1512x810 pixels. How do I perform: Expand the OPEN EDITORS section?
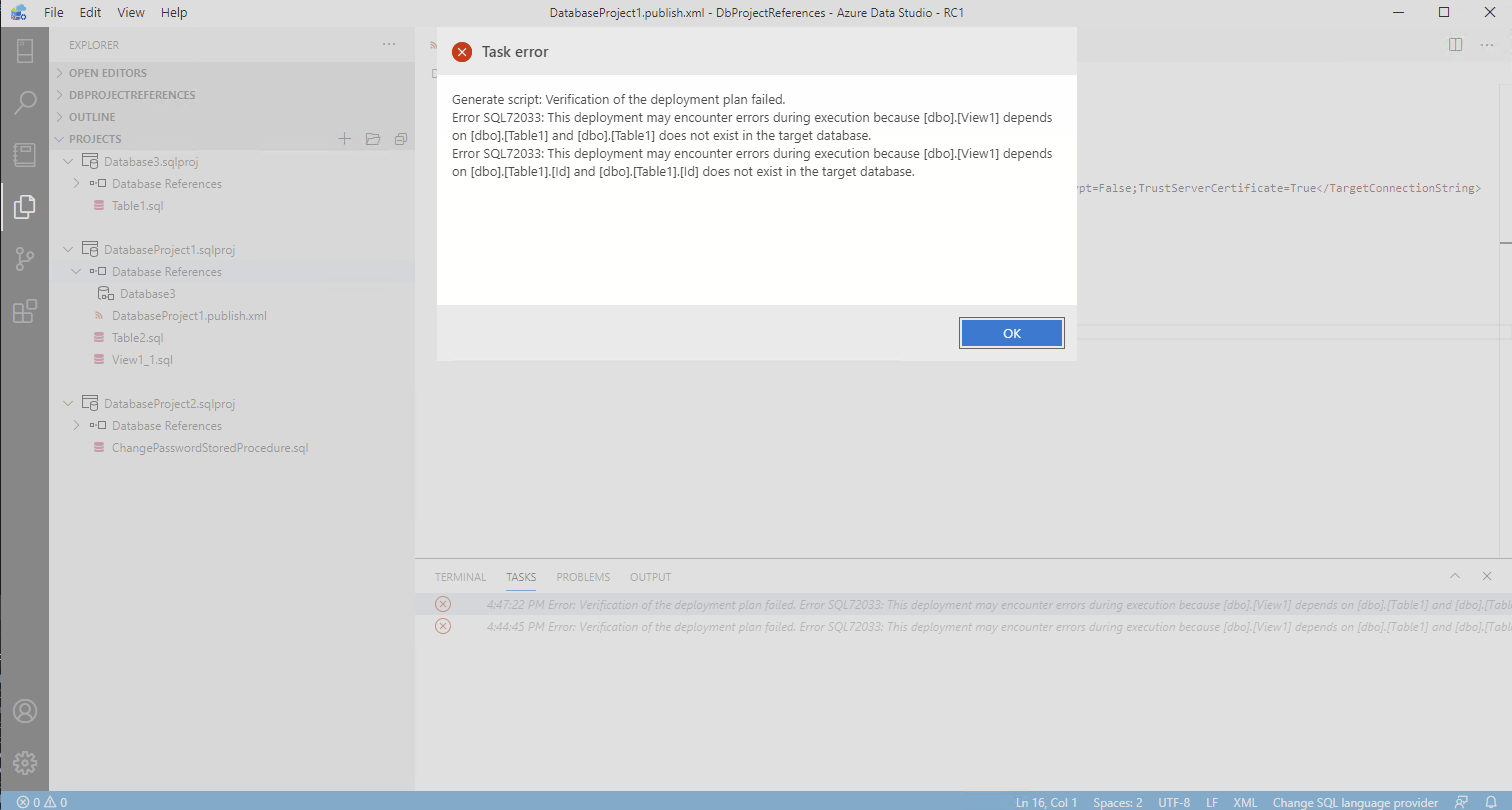108,72
